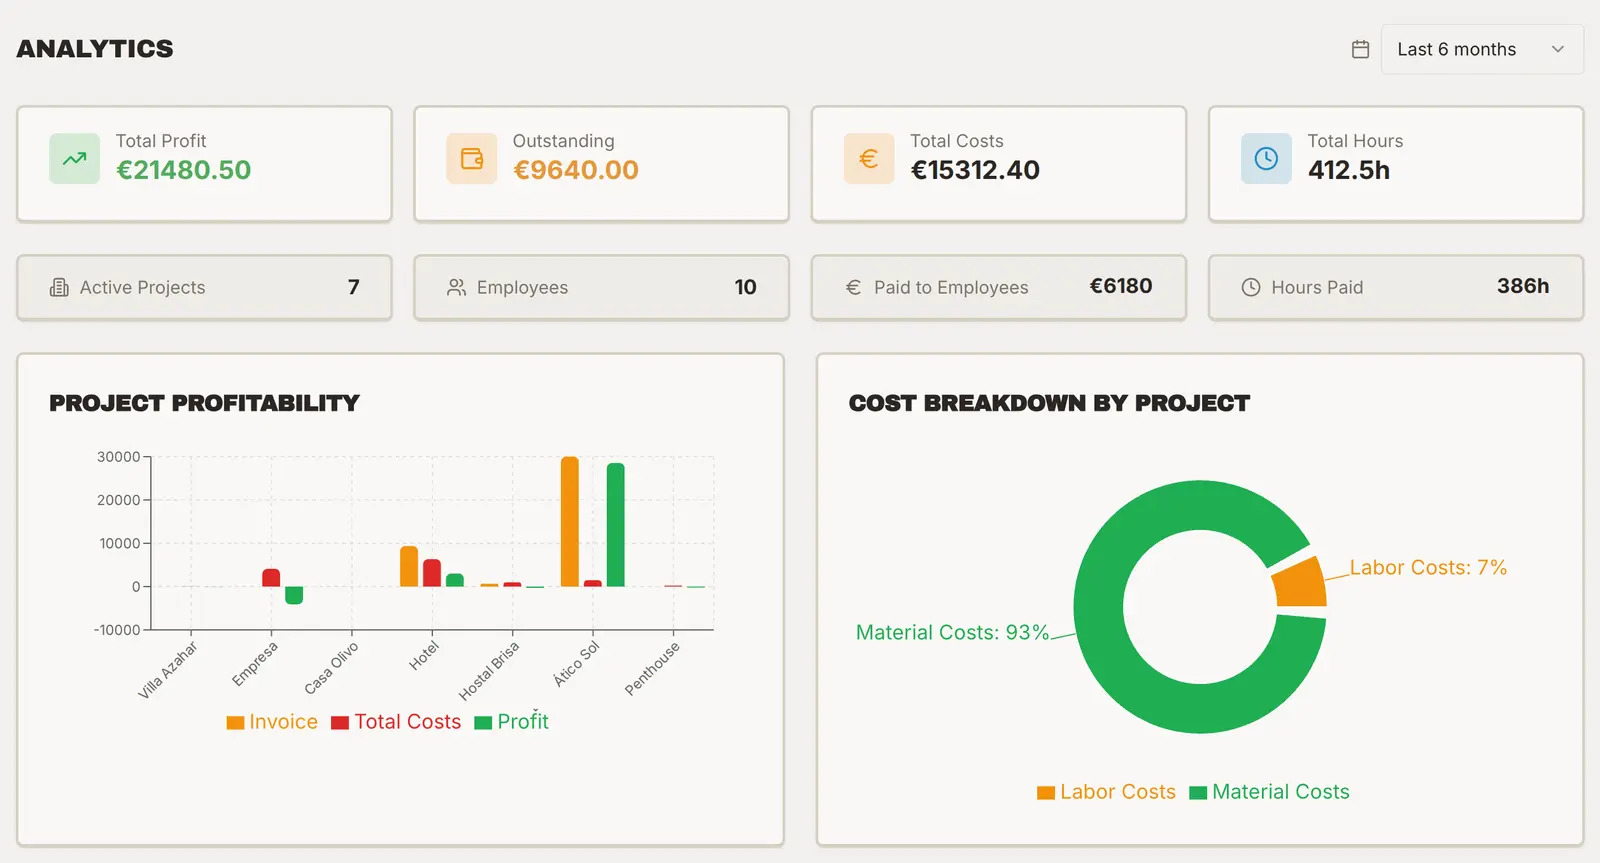Click the Project Profitability heading

pos(204,403)
